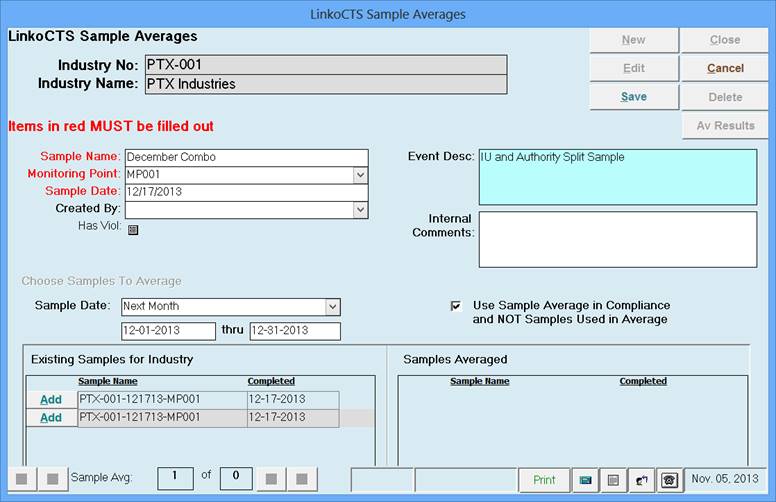Uncheck Use Sample Average in Compliance
Viewport: 776px width, 502px height.
click(456, 306)
